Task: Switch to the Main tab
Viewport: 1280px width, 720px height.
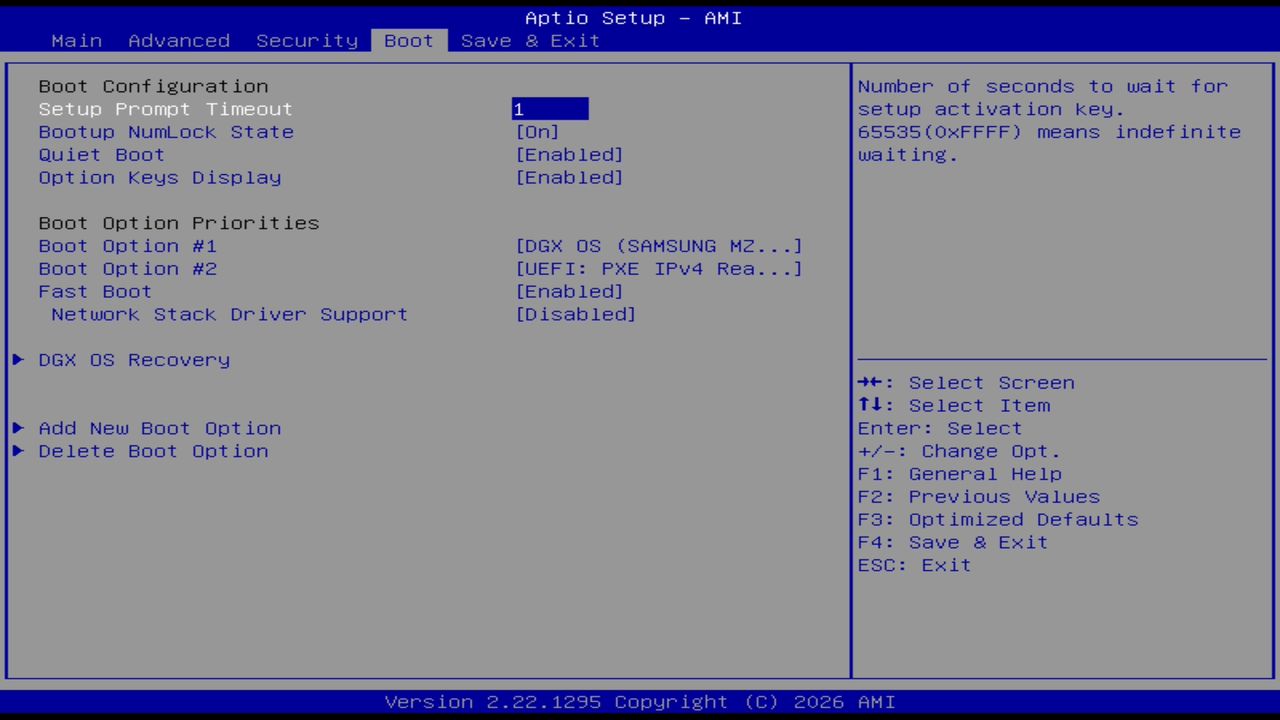Action: 77,41
